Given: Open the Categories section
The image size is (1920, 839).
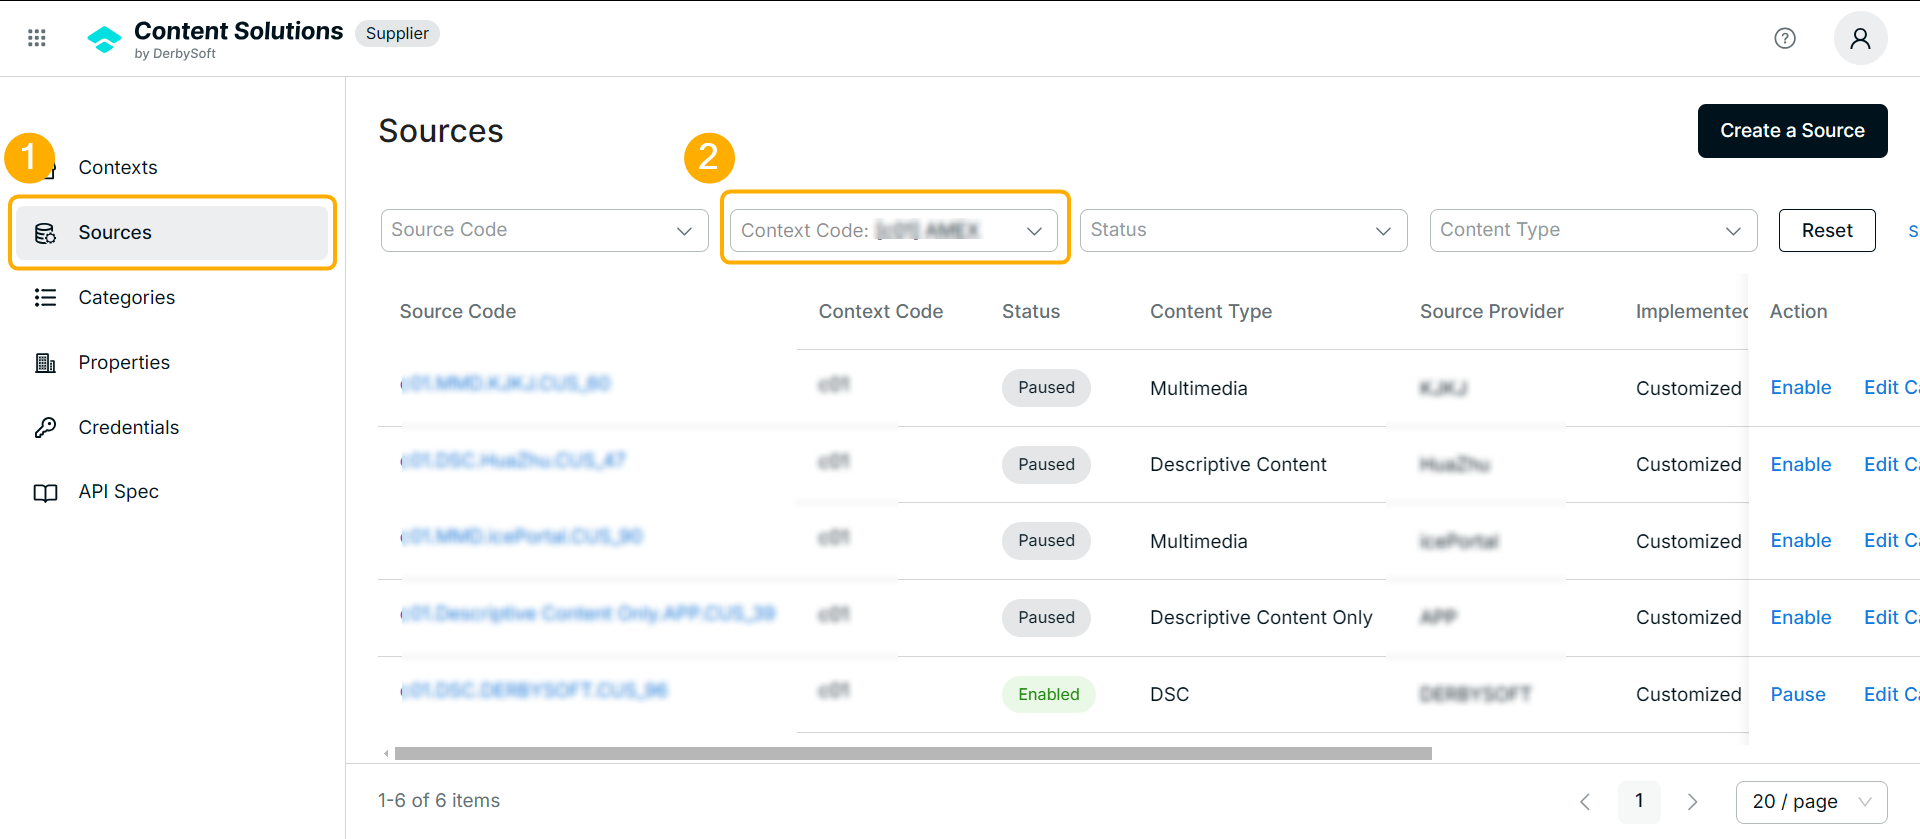Looking at the screenshot, I should [x=126, y=297].
